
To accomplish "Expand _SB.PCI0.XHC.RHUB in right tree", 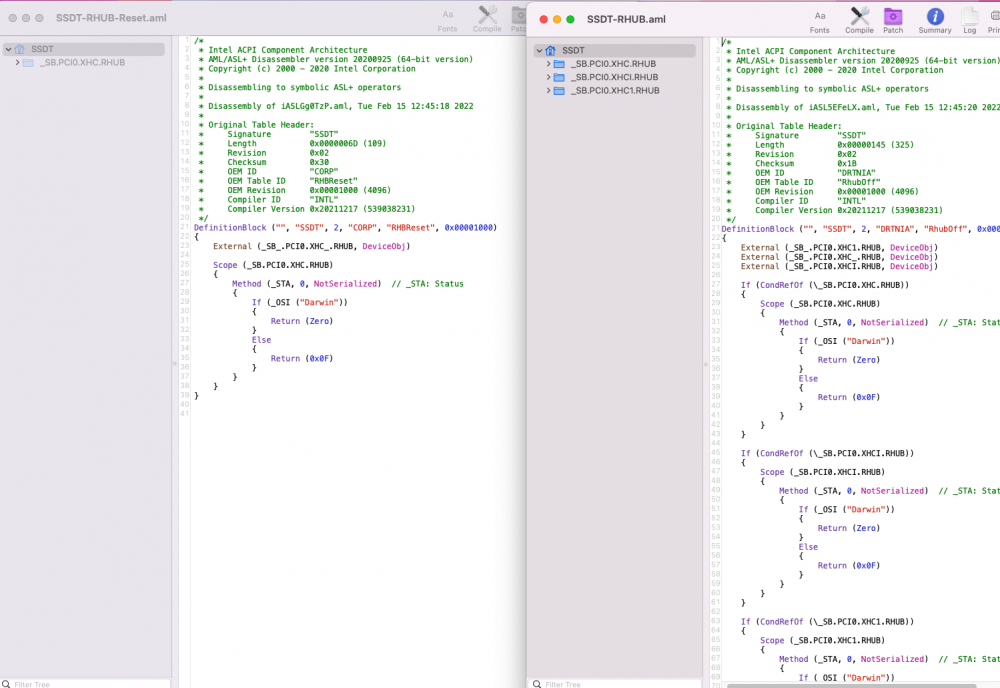I will 548,64.
